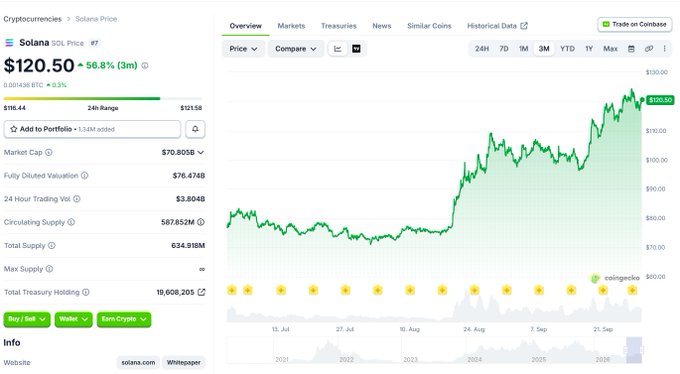Screen dimensions: 680x374
Task: Open Max Supply info icon
Action: tap(49, 269)
